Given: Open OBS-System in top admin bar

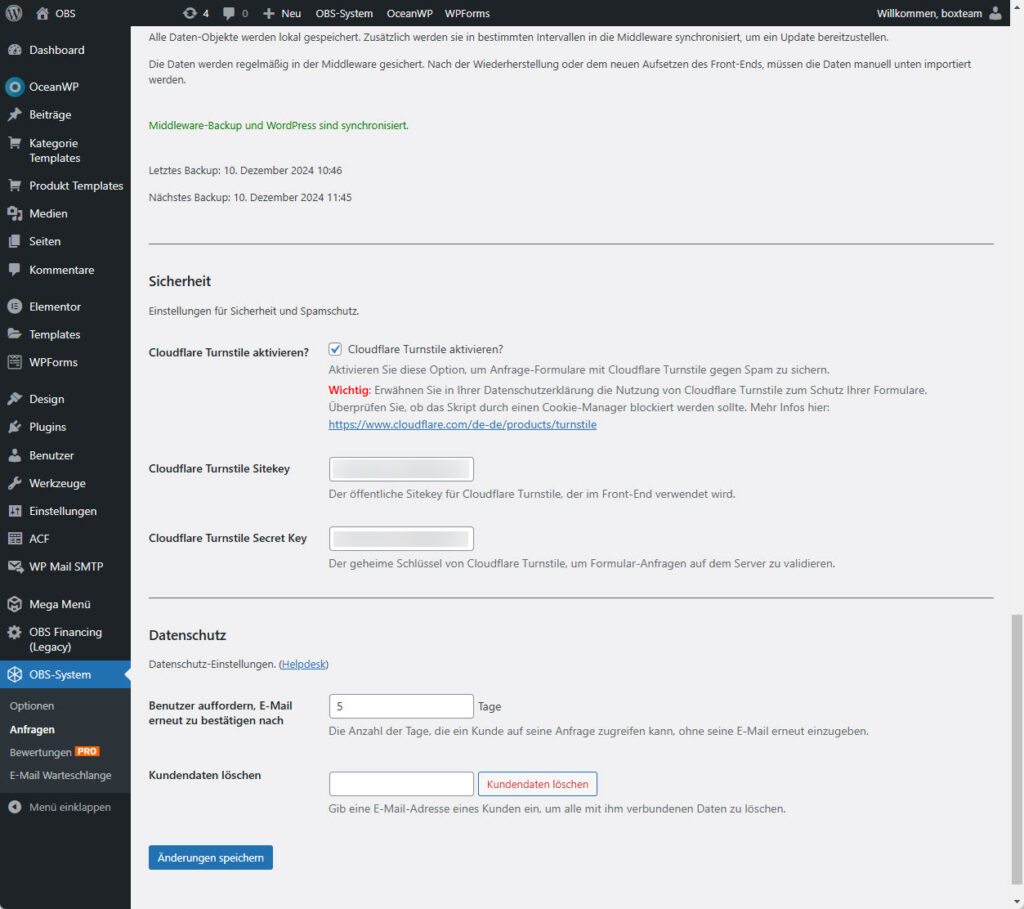Looking at the screenshot, I should (344, 13).
